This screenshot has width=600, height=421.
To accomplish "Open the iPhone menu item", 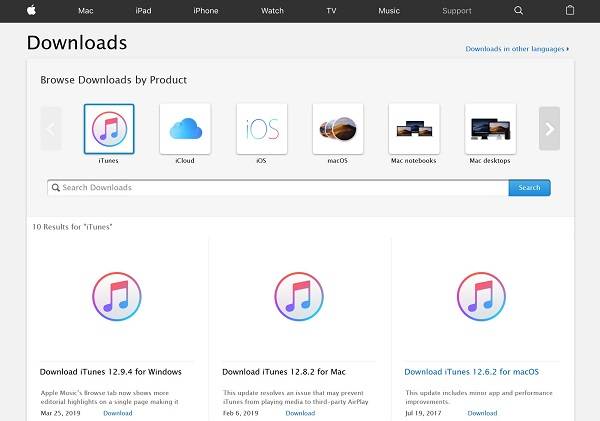I will point(205,11).
